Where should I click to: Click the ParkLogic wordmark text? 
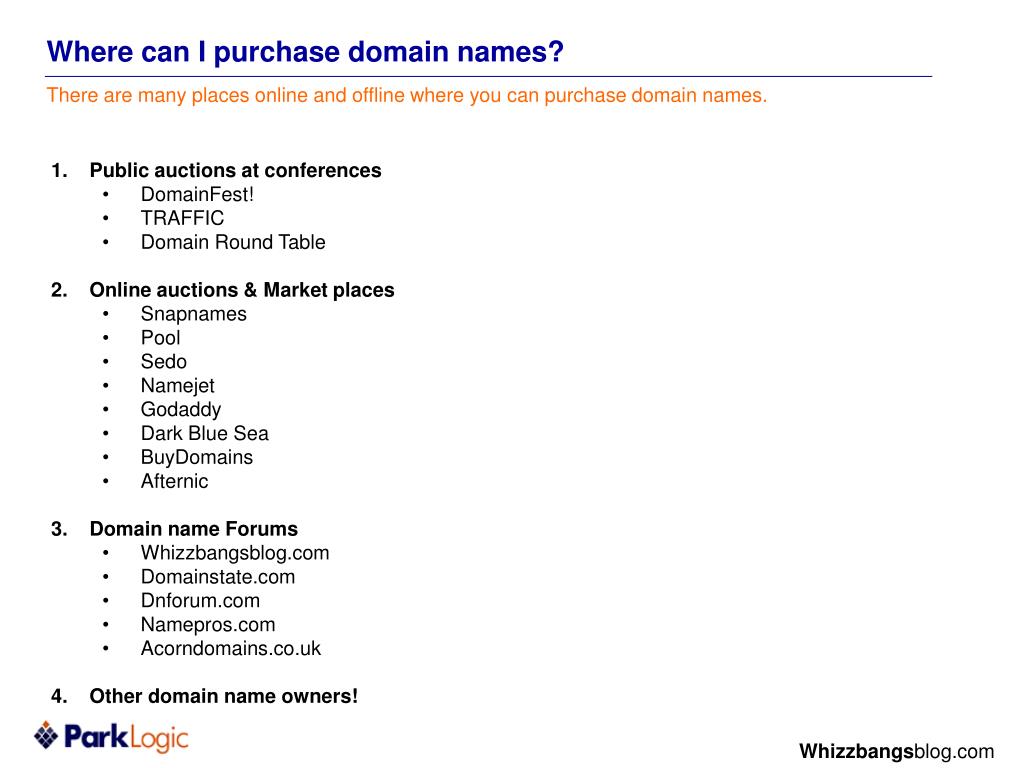[126, 738]
